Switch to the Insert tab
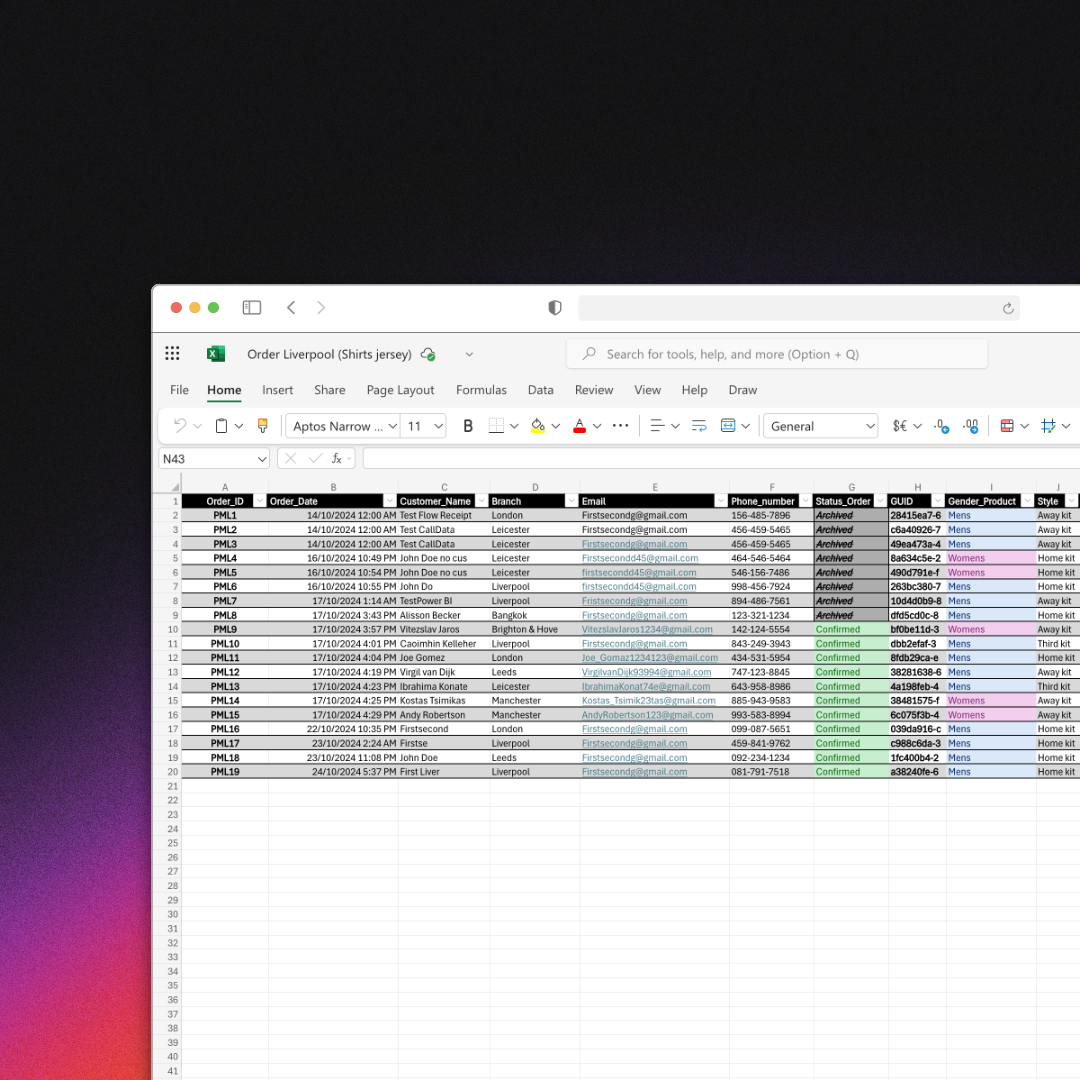 pos(278,390)
